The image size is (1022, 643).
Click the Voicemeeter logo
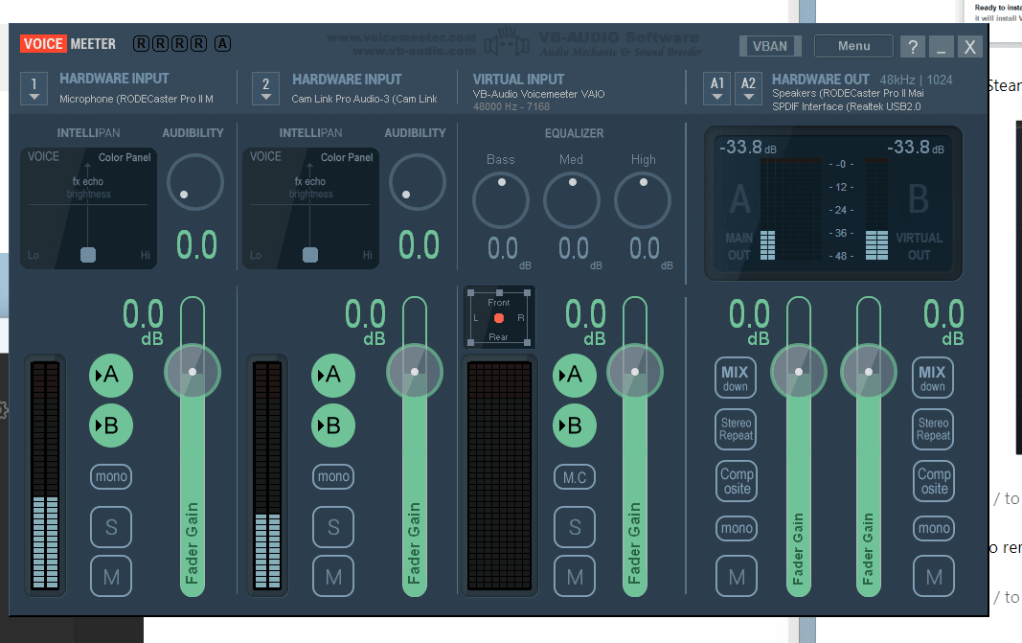[68, 44]
